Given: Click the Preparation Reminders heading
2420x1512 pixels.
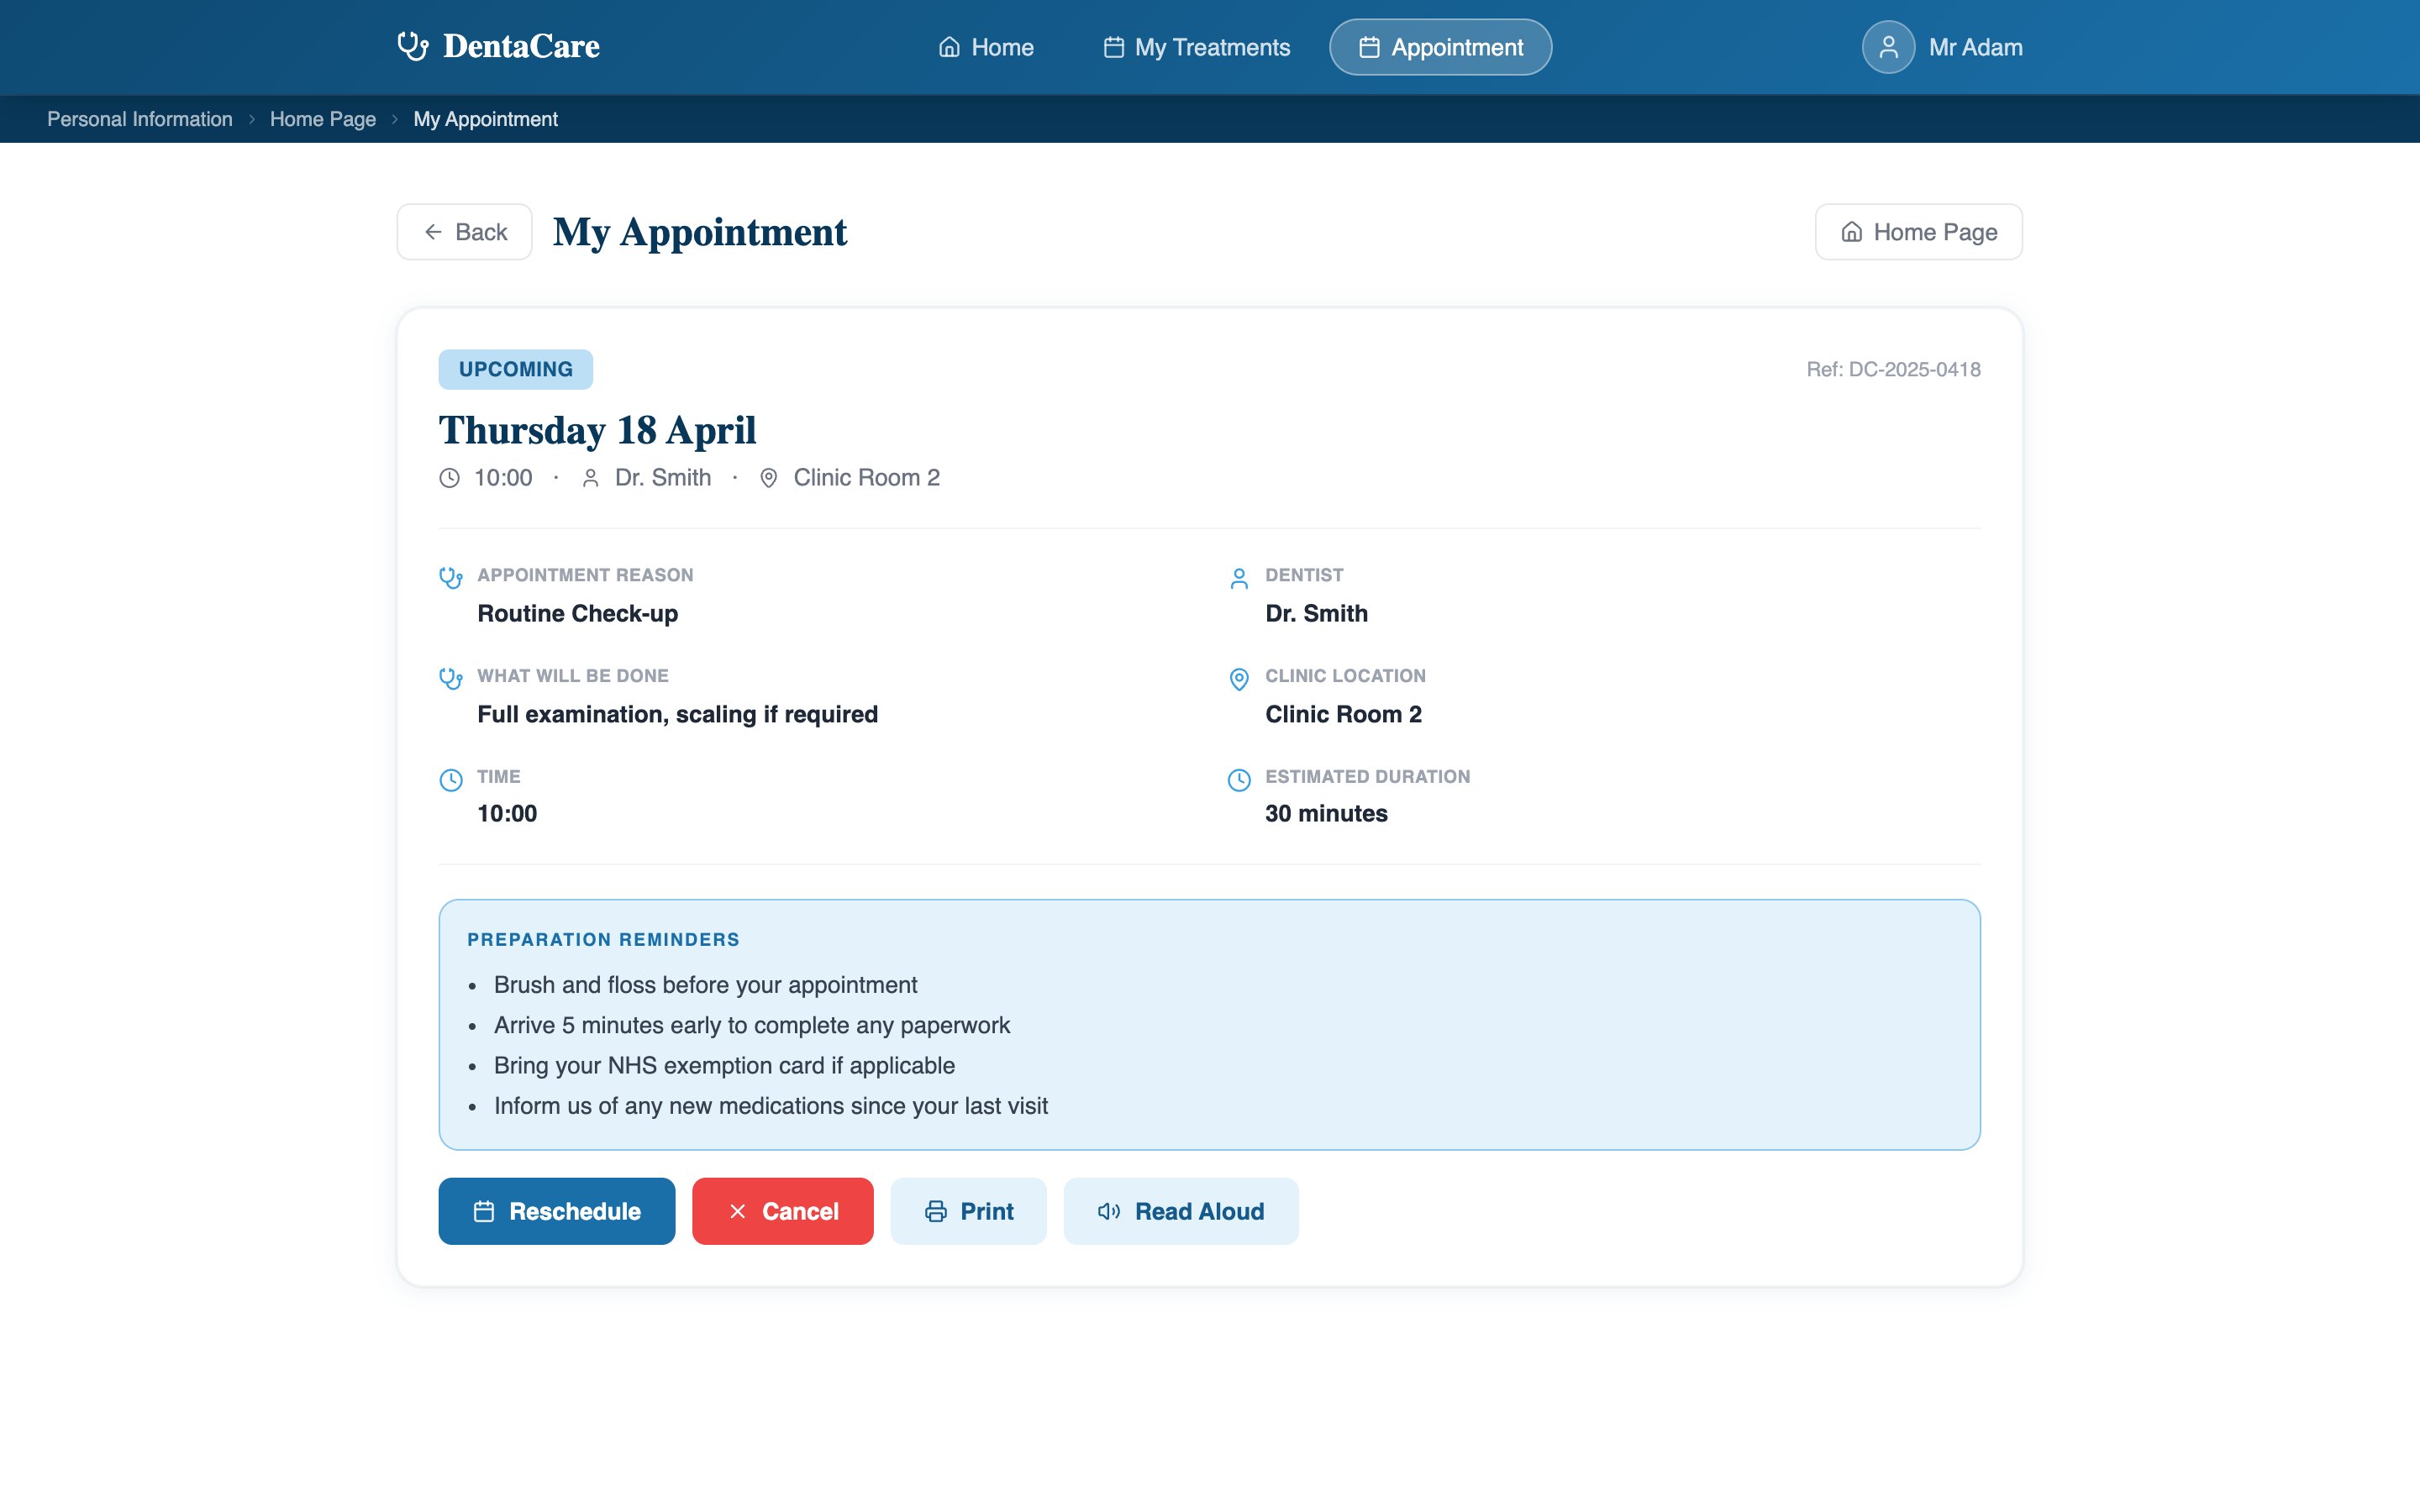Looking at the screenshot, I should [604, 940].
